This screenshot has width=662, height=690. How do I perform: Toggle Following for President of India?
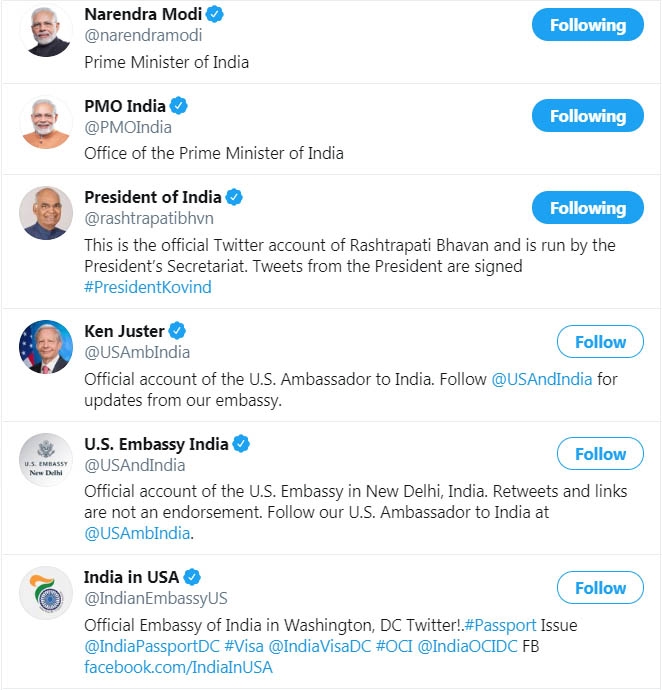pyautogui.click(x=587, y=208)
